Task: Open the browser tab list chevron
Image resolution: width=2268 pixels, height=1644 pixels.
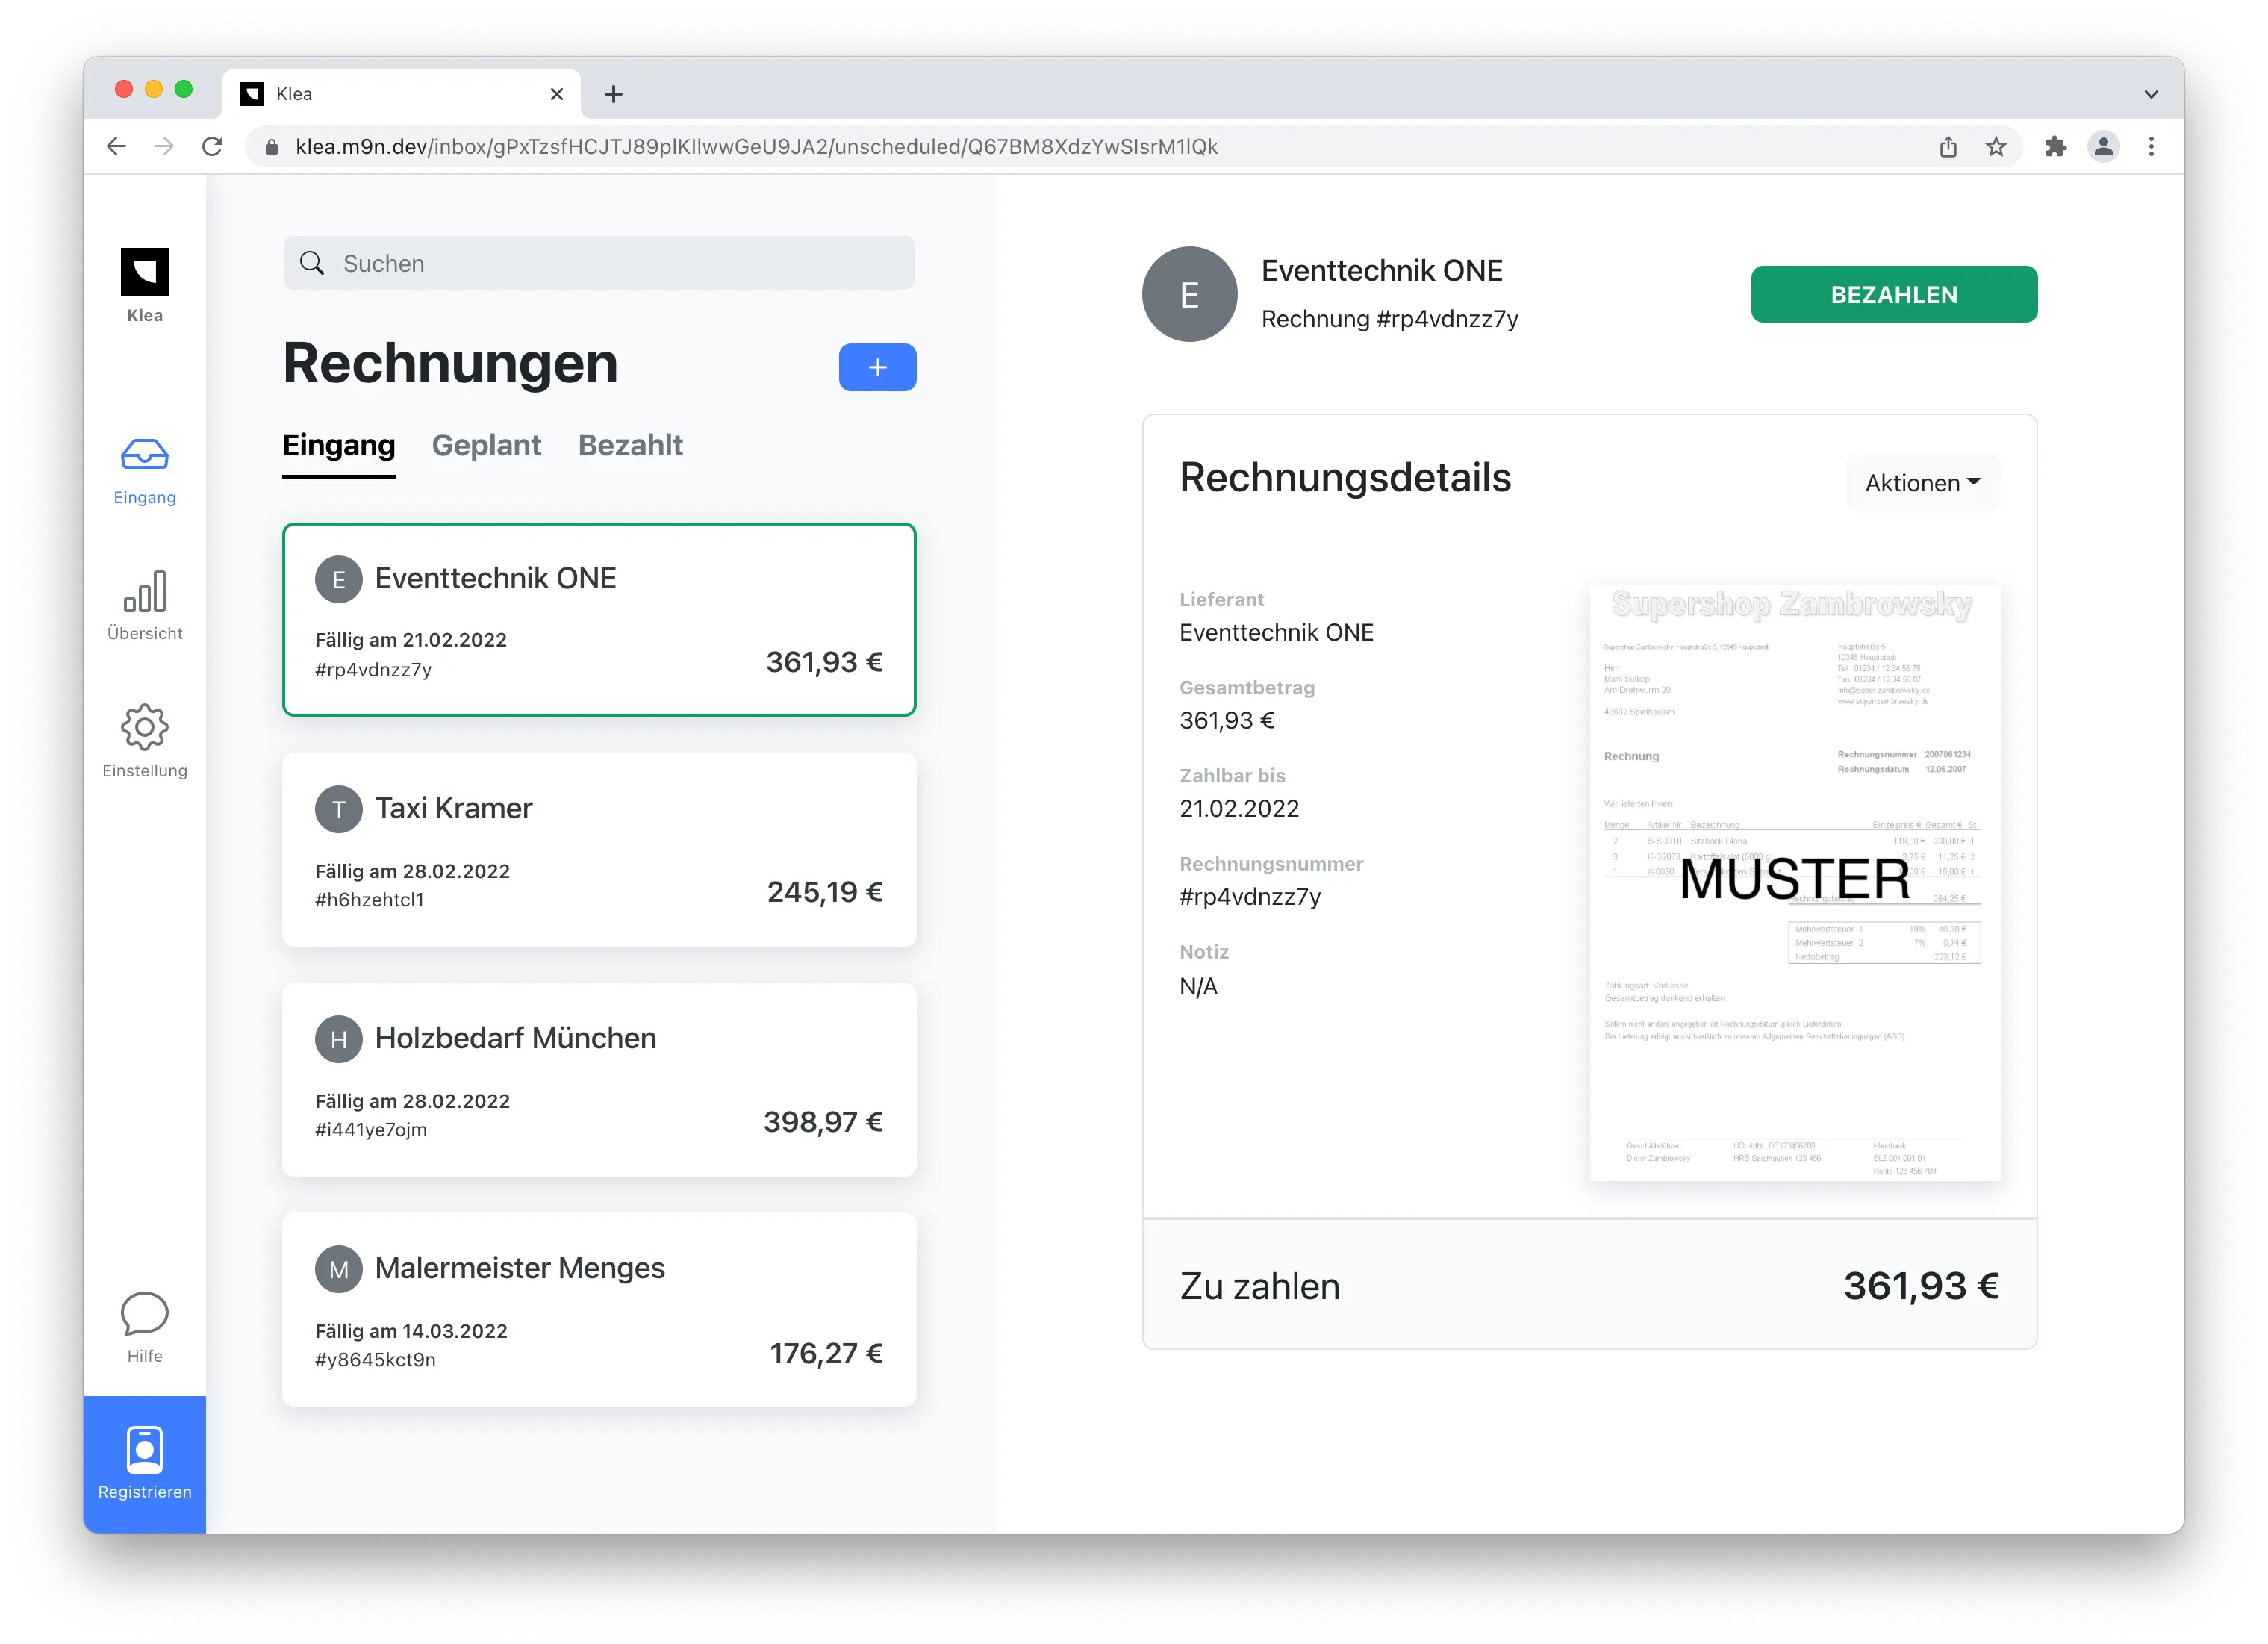Action: (2150, 94)
